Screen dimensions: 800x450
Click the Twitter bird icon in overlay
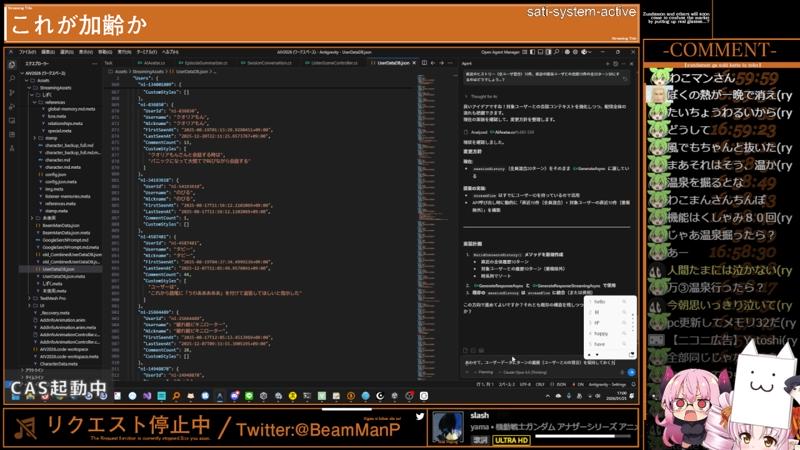coord(419,416)
